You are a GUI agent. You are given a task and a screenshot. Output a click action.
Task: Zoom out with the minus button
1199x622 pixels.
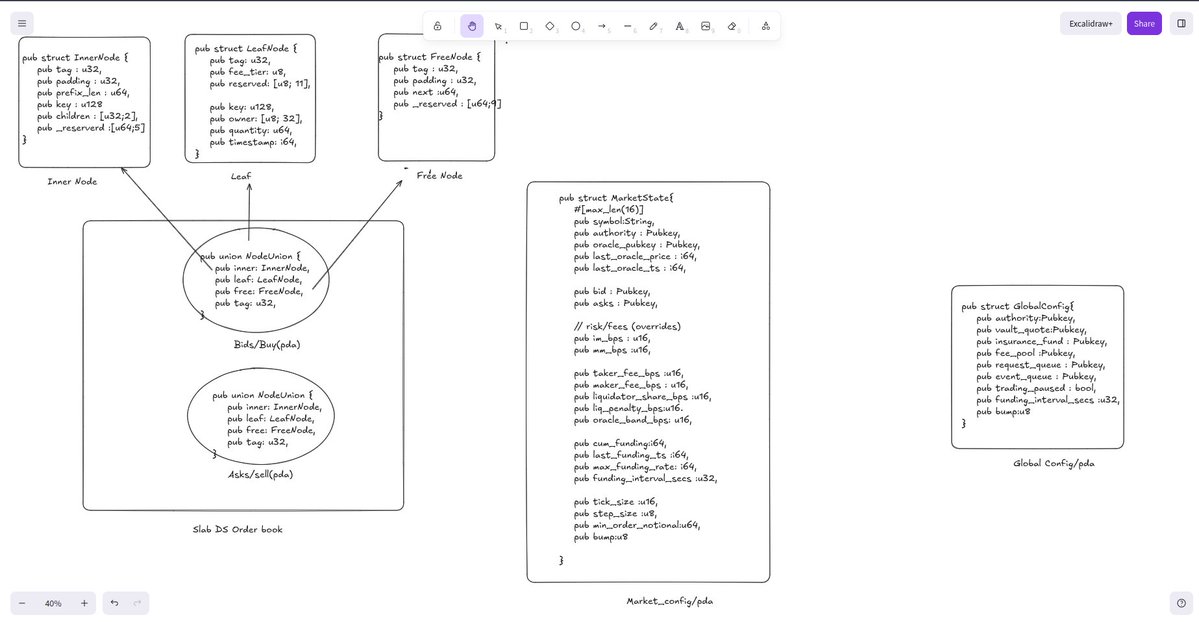22,604
